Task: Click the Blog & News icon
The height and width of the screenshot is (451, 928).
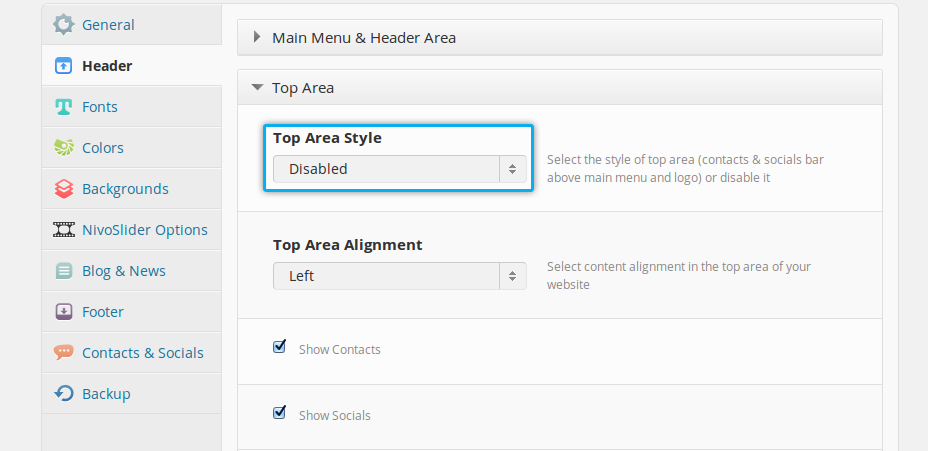Action: point(64,271)
